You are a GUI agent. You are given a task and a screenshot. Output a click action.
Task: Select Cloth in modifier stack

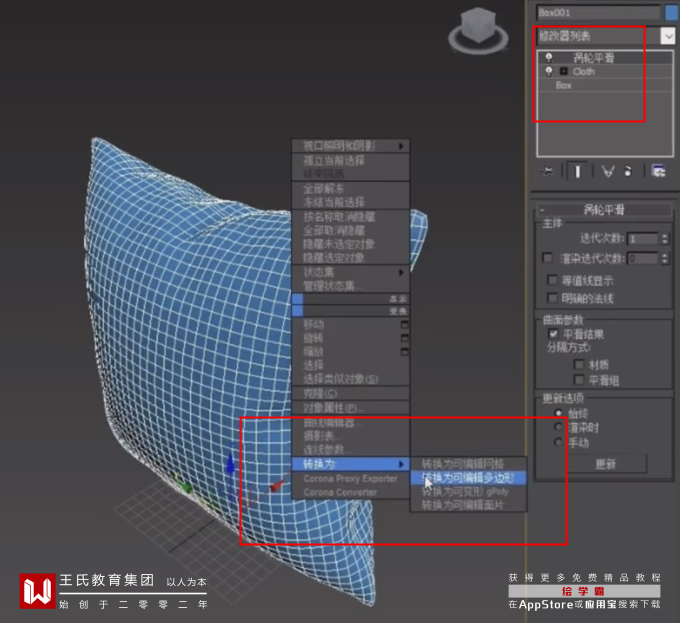click(584, 71)
